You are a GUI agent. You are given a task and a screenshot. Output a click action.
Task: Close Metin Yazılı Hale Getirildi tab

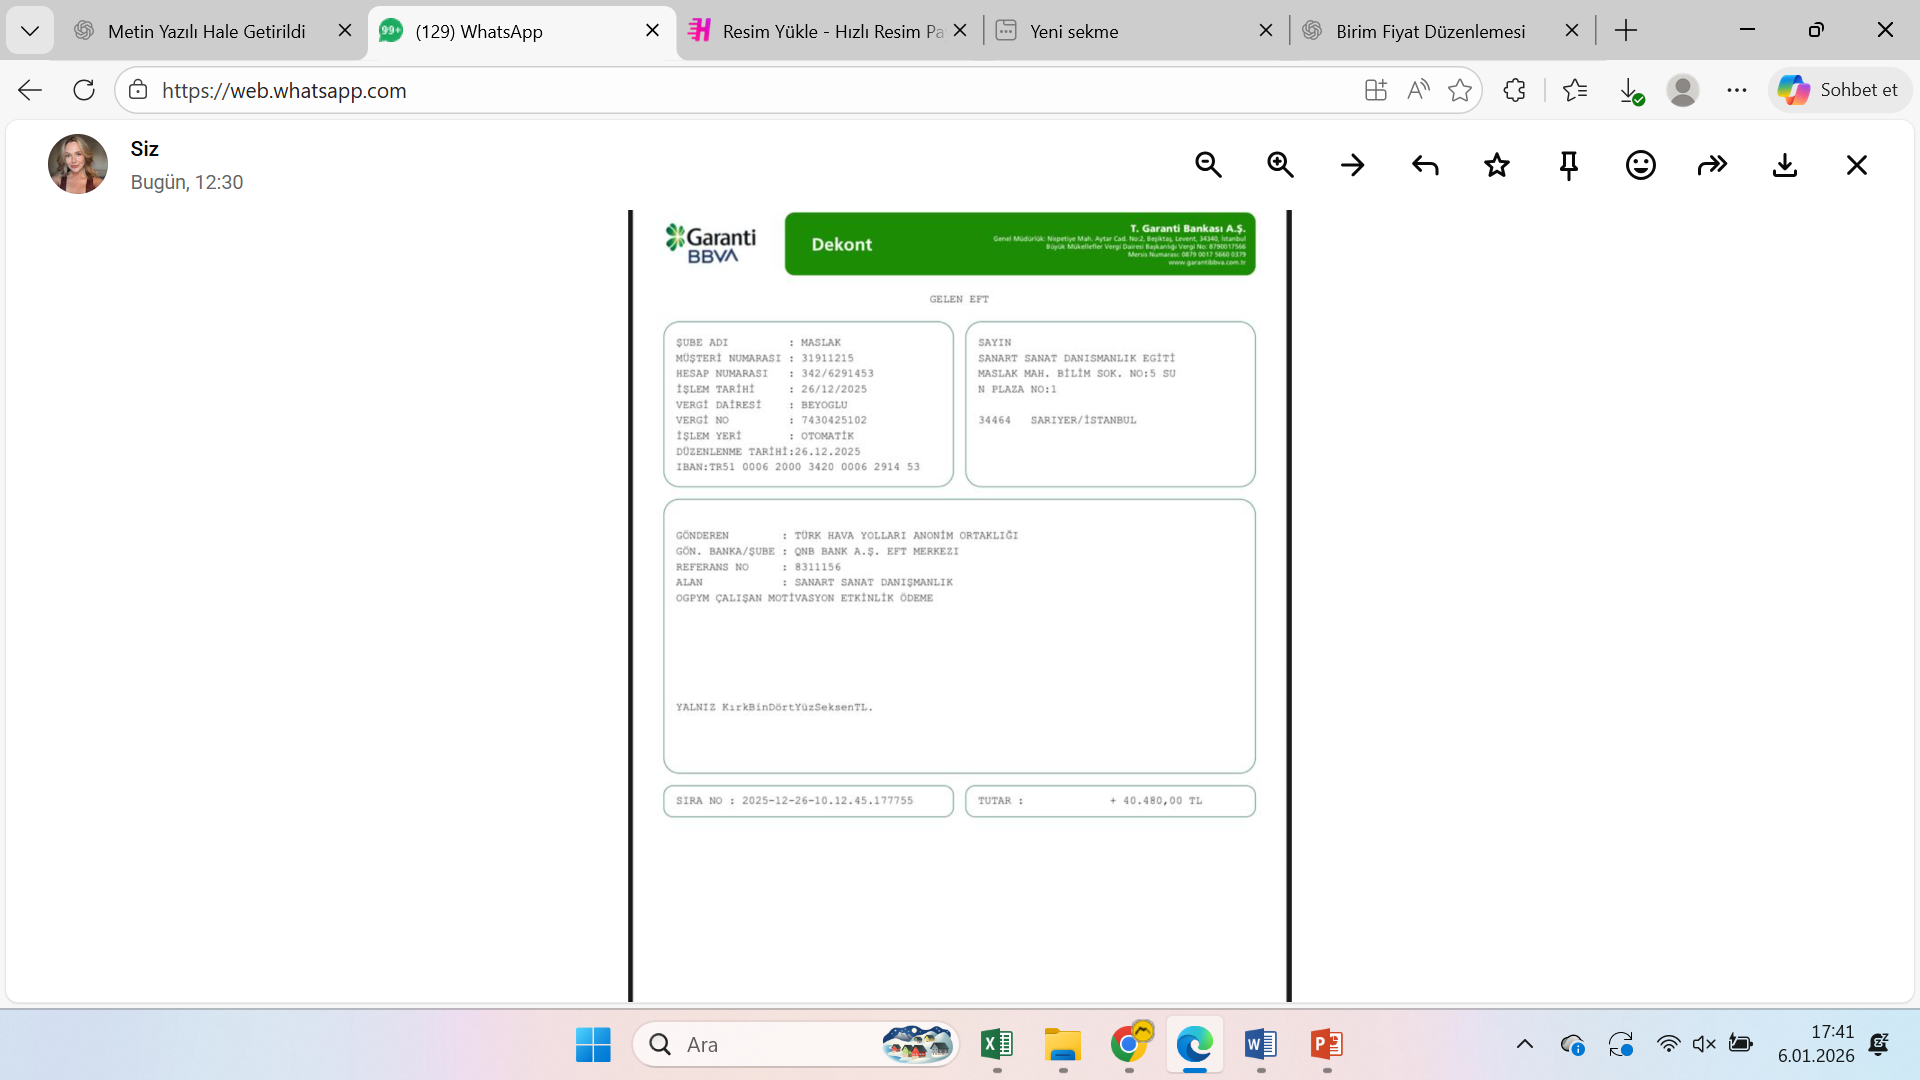(345, 31)
